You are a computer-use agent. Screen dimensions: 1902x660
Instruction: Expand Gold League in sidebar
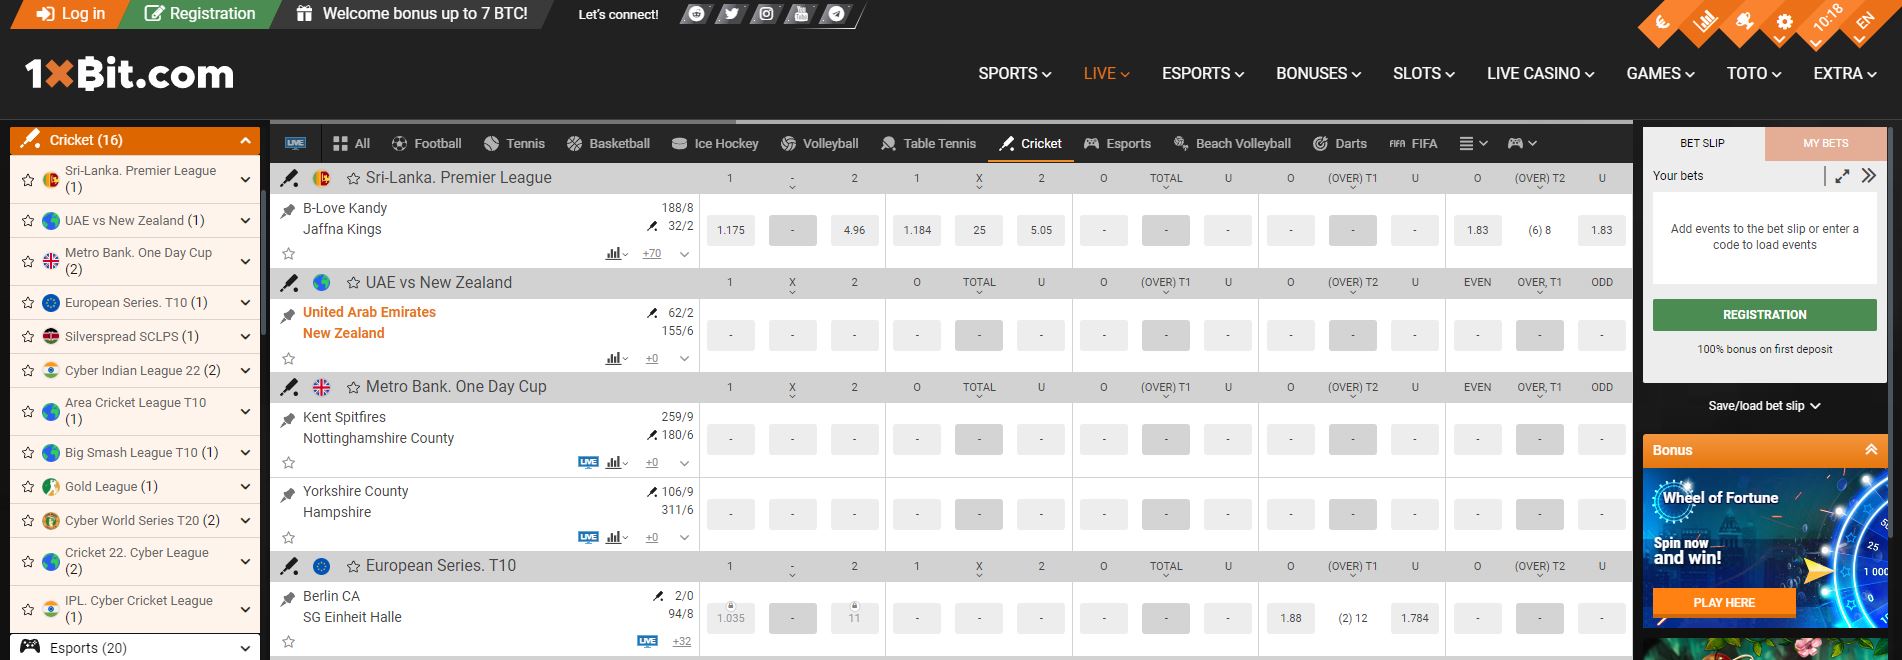pyautogui.click(x=245, y=487)
